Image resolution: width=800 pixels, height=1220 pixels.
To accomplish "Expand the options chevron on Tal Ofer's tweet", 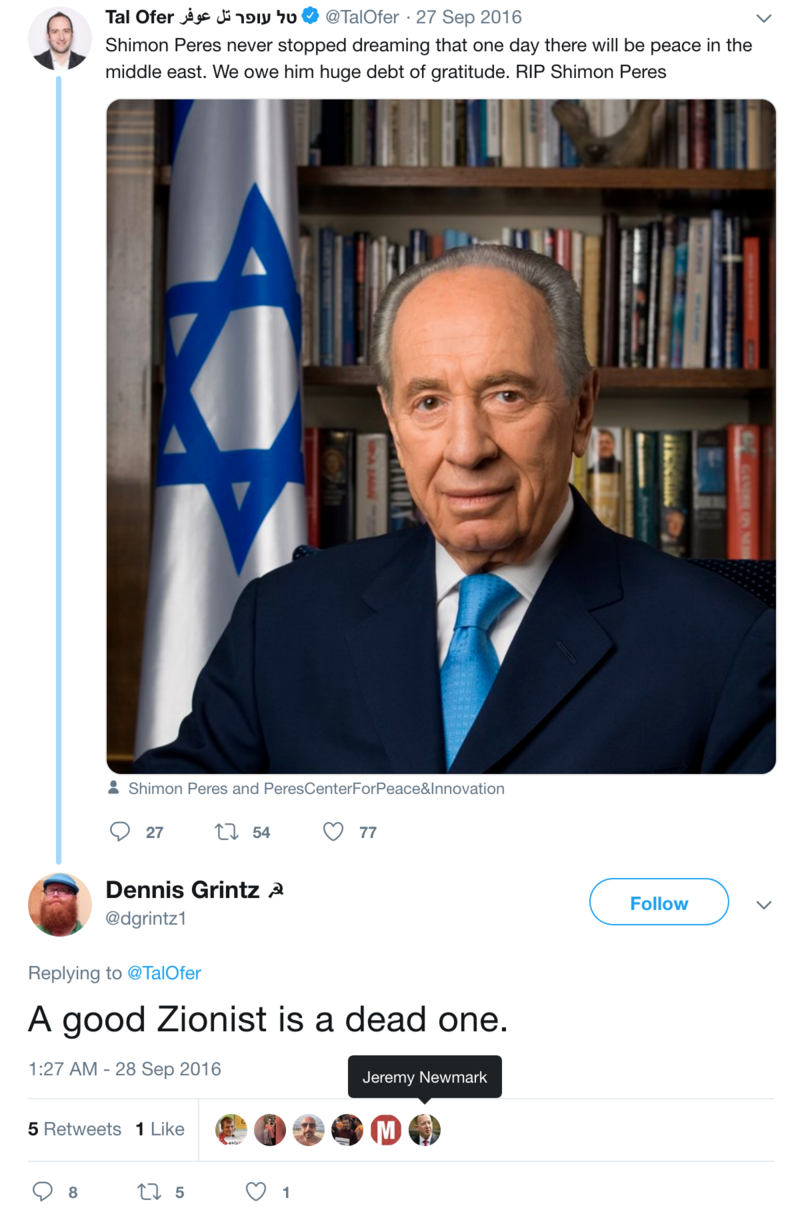I will tap(764, 18).
